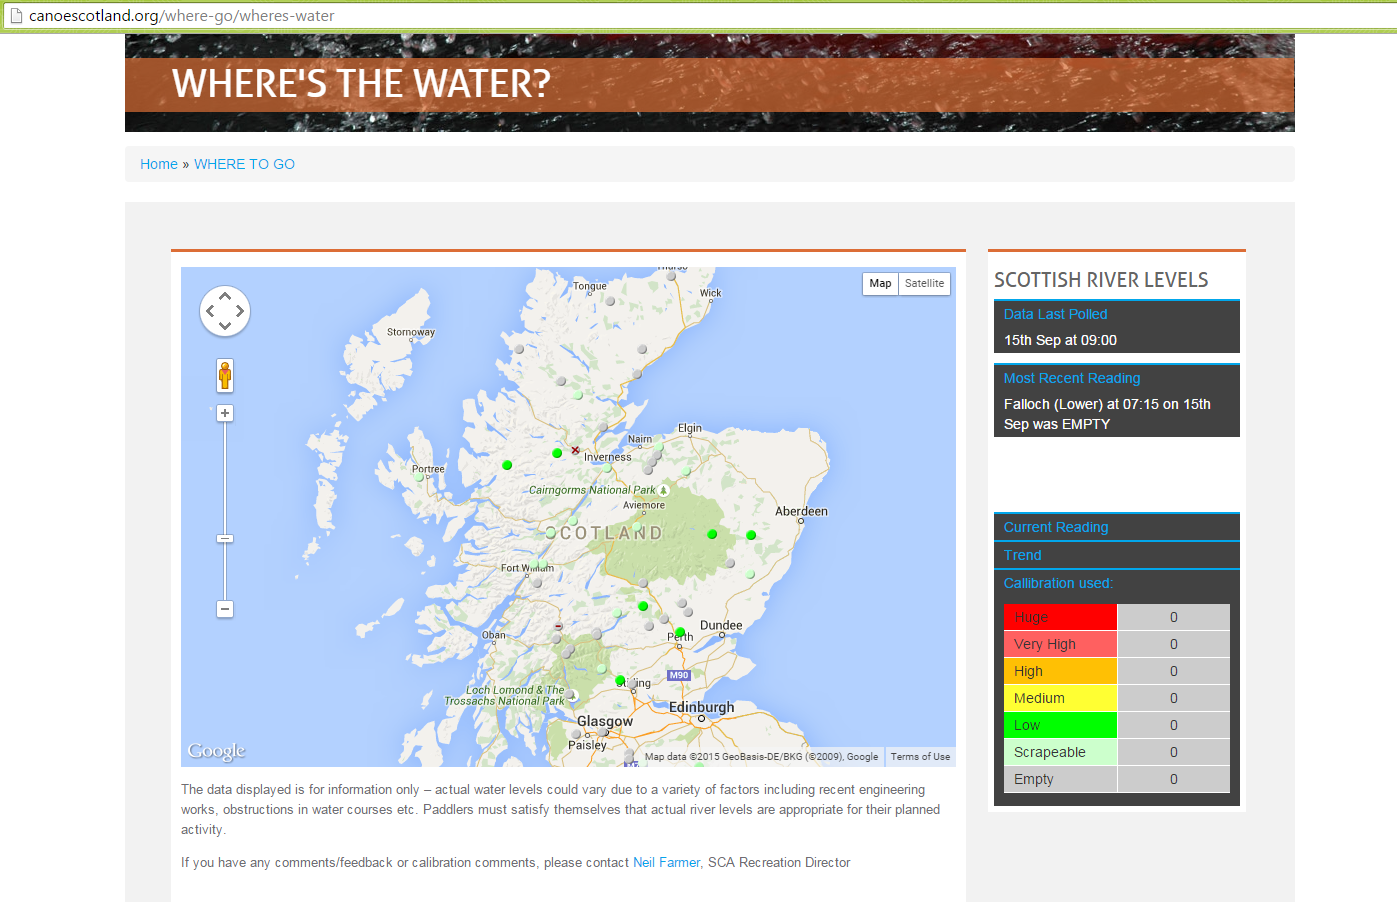
Task: Select the bright green marker just left of the red X
Action: point(557,453)
